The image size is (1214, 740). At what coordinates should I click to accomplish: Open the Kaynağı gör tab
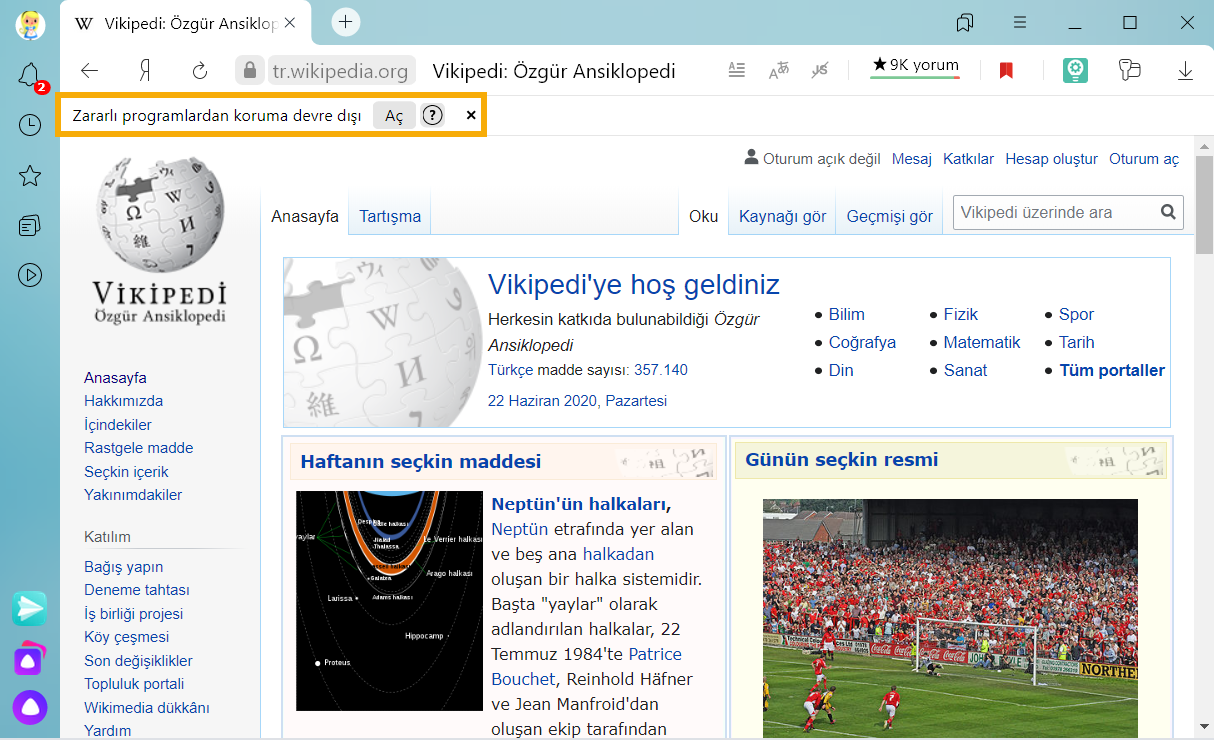782,216
